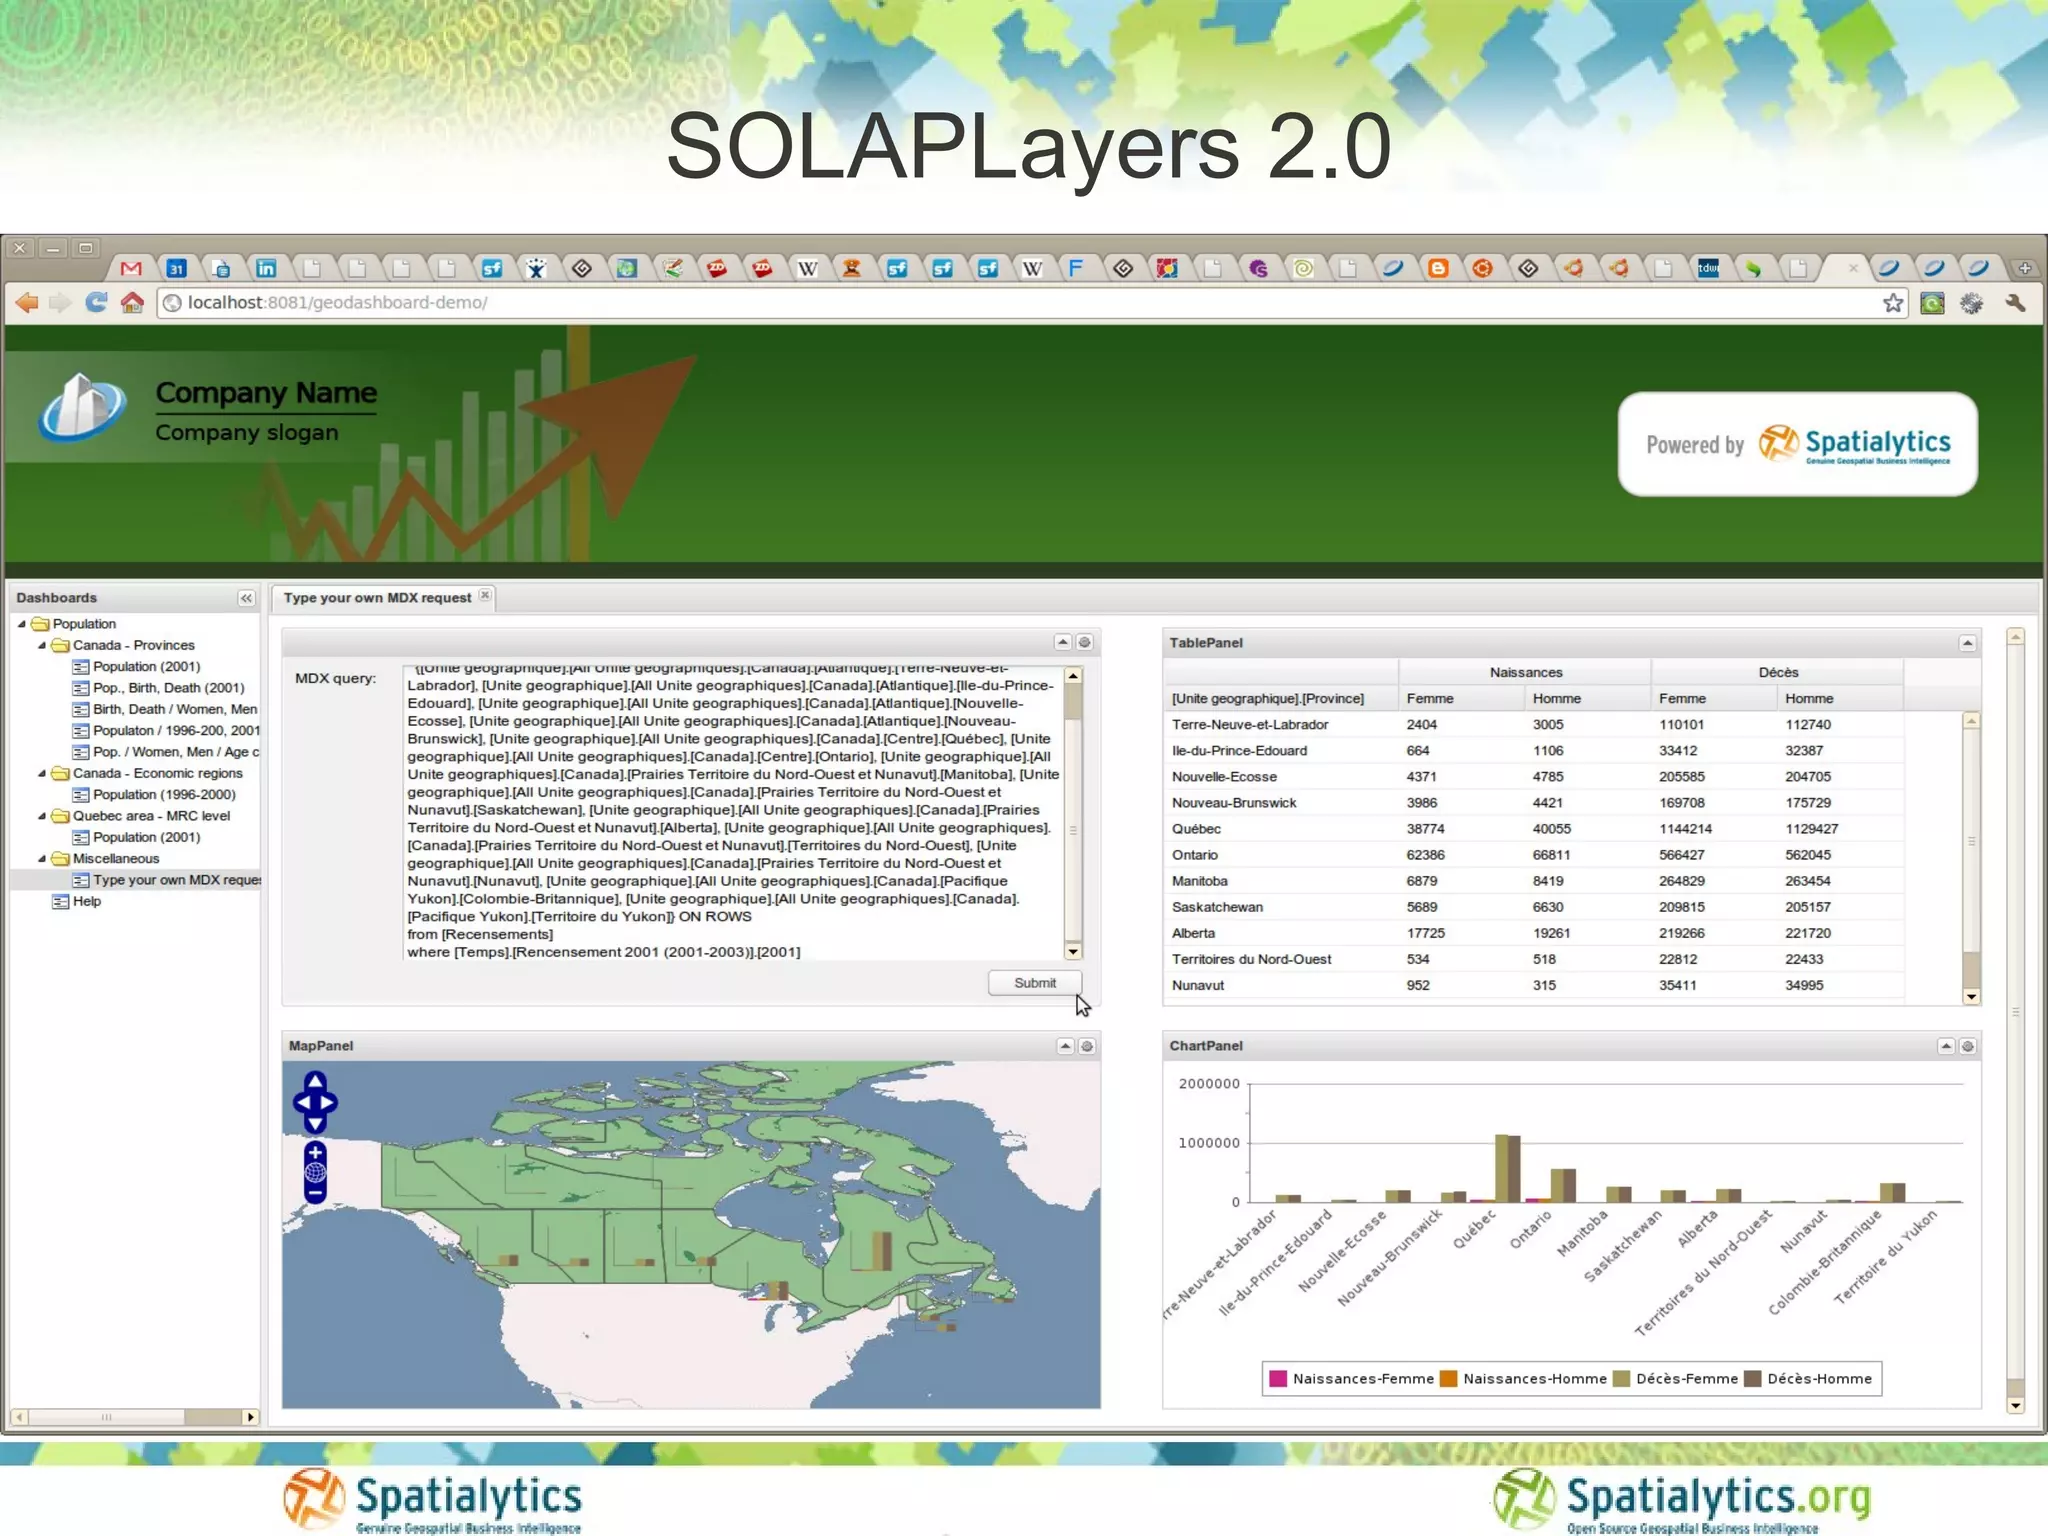Collapse Quebec area - MRC level folder

(42, 816)
